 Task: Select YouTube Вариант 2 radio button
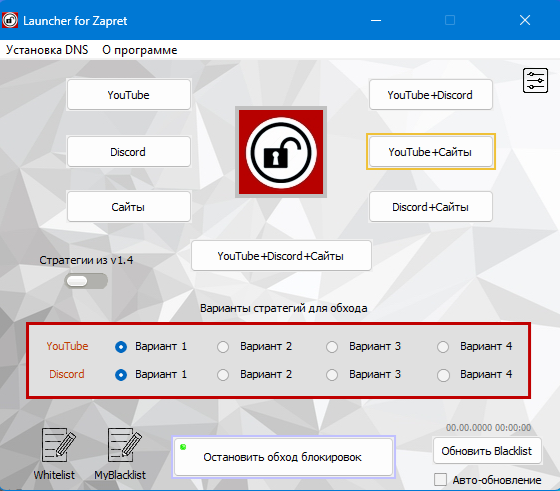pos(223,347)
